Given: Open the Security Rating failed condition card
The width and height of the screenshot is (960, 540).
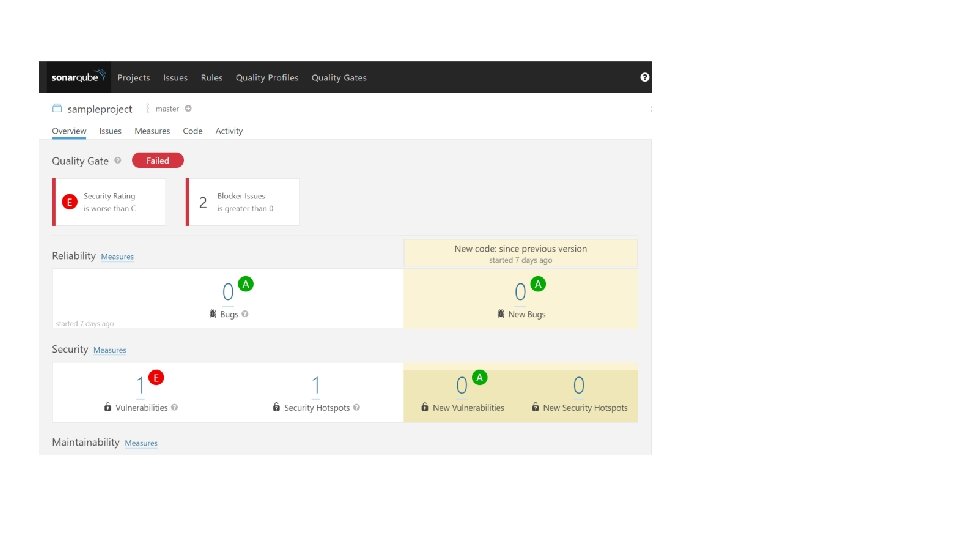Looking at the screenshot, I should pyautogui.click(x=109, y=202).
